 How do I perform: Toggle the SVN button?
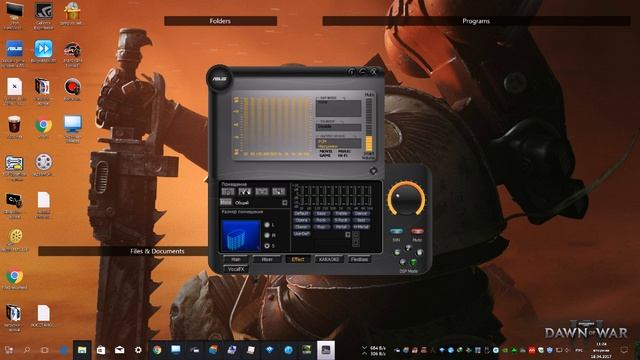[x=396, y=231]
